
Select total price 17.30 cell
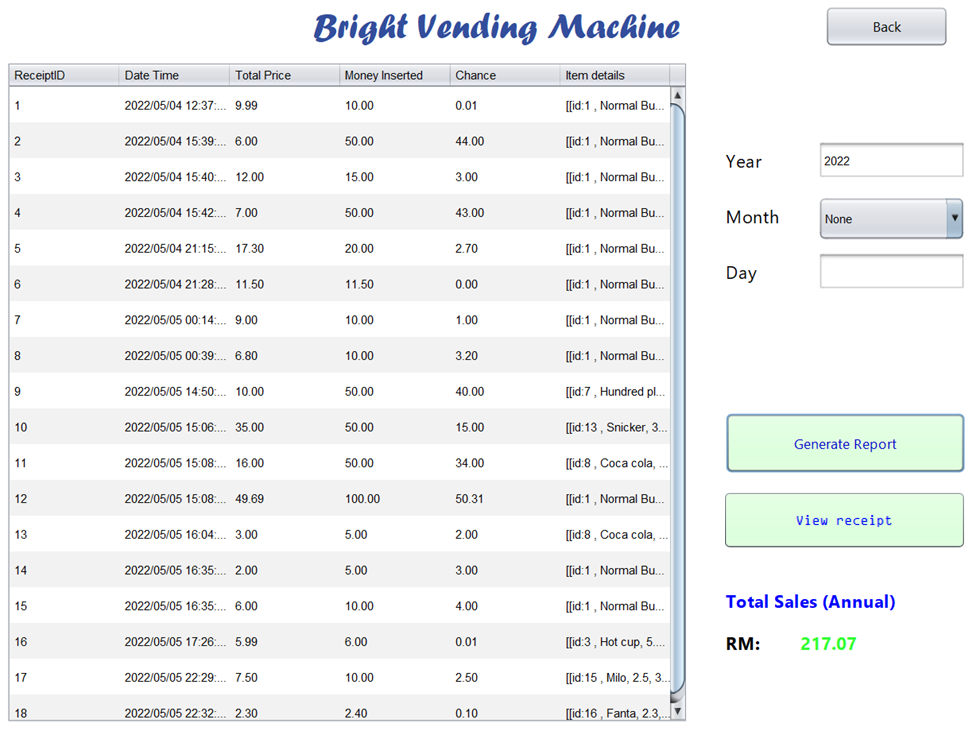click(284, 248)
